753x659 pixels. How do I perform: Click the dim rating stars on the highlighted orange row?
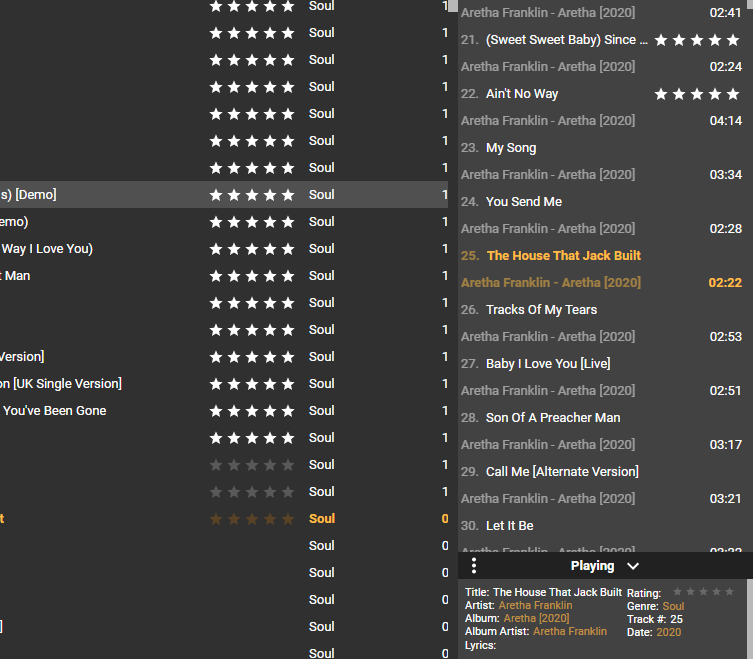tap(251, 519)
